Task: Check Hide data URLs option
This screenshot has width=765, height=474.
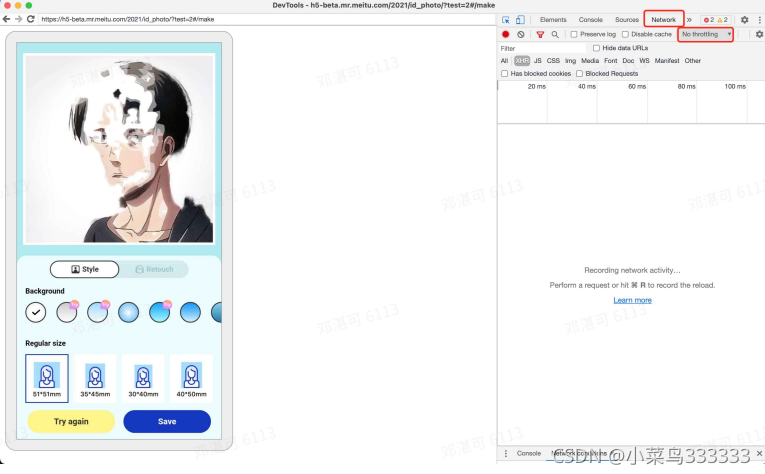Action: coord(596,48)
